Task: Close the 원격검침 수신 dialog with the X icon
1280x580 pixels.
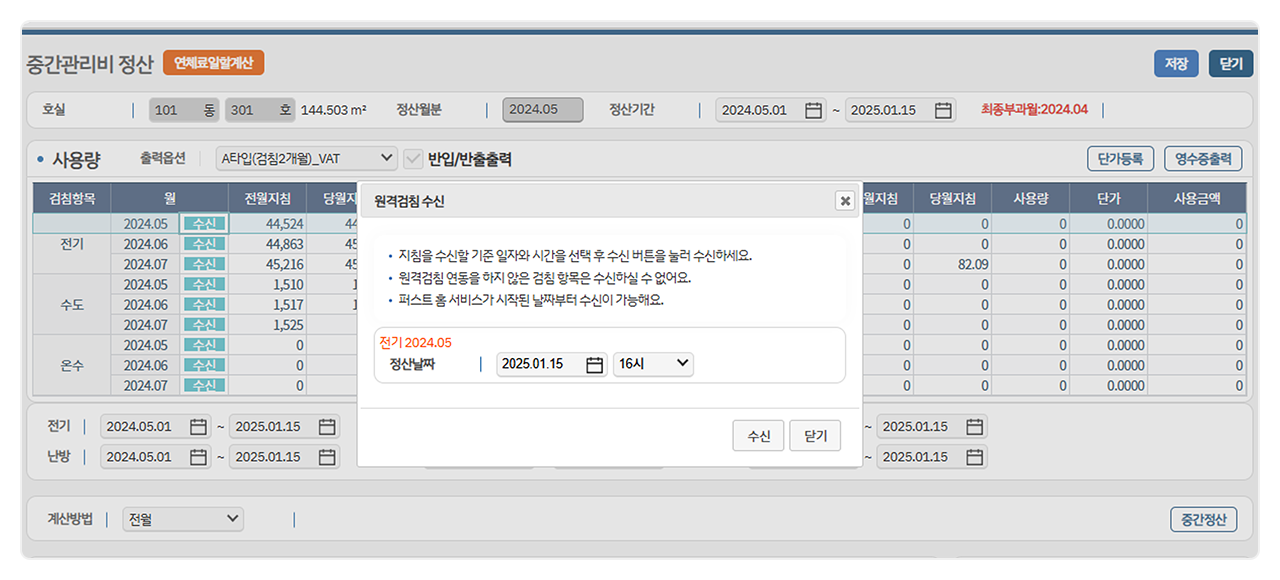Action: (845, 198)
